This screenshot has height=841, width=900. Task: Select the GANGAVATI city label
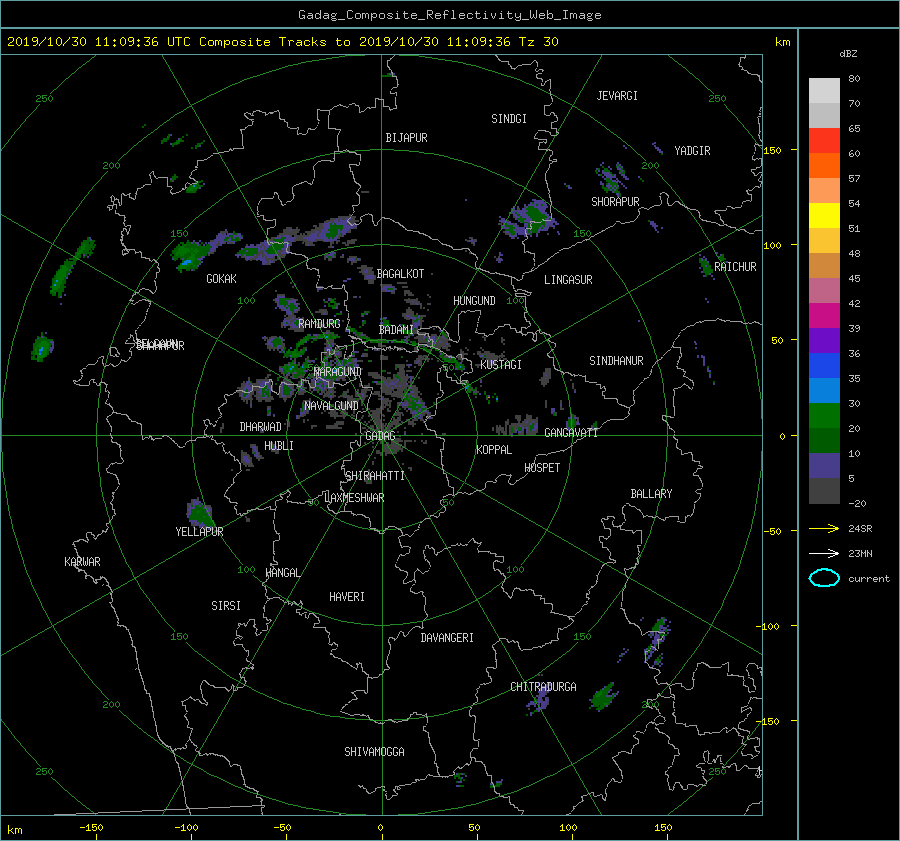[x=571, y=433]
